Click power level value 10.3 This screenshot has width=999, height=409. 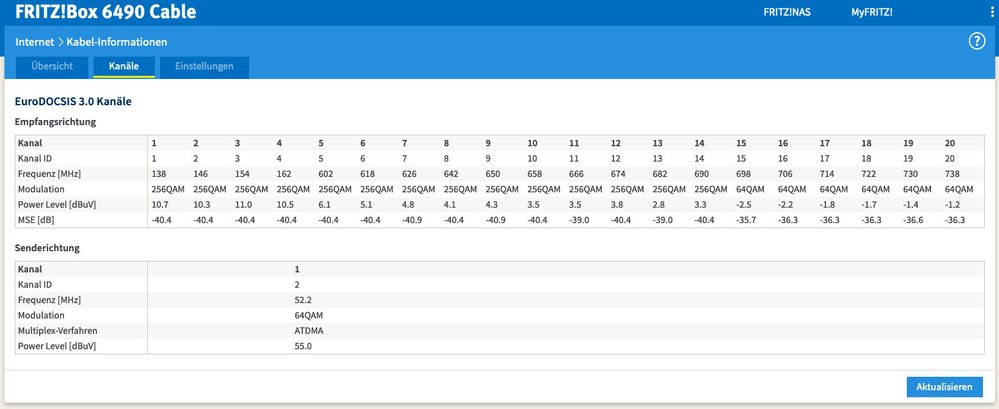pos(201,204)
